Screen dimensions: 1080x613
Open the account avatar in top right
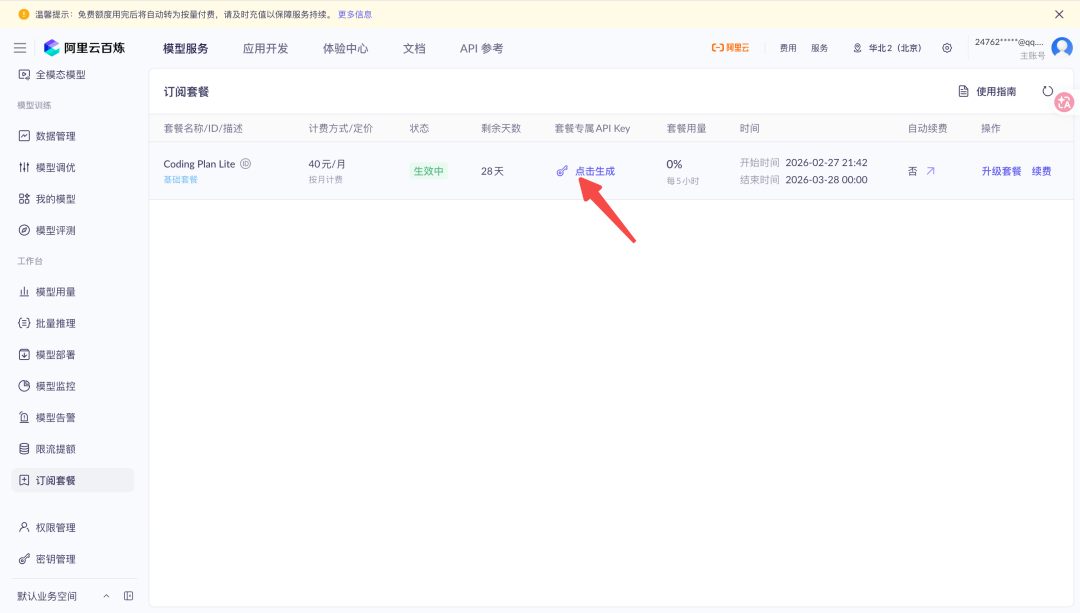(1060, 46)
